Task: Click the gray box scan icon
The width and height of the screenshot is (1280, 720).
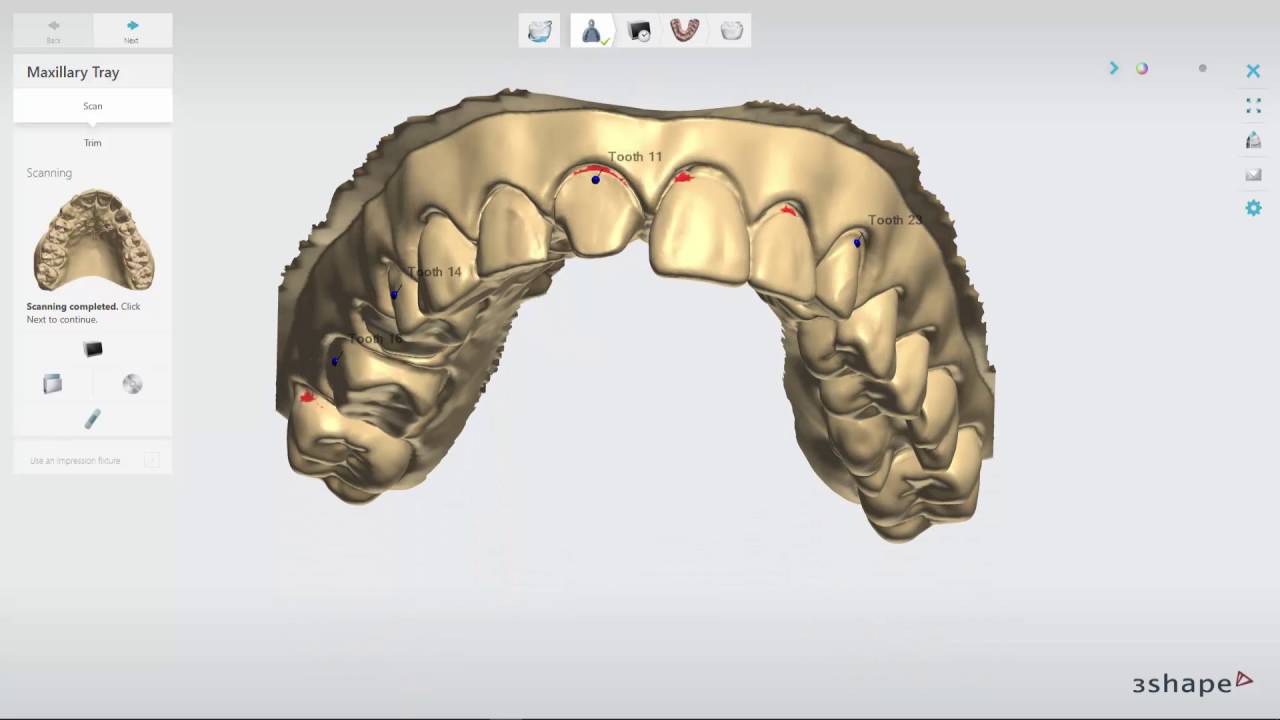Action: pos(52,383)
